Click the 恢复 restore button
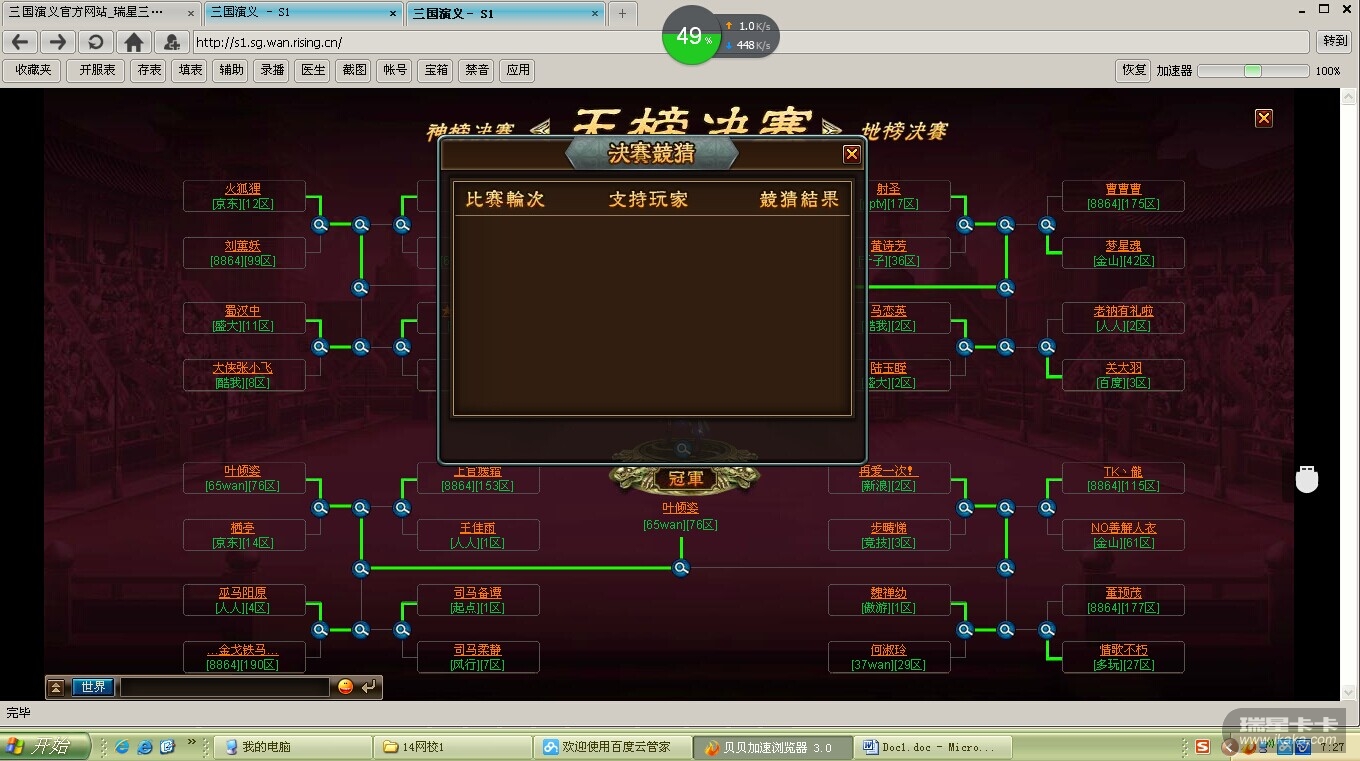Viewport: 1360px width, 761px height. (1134, 70)
